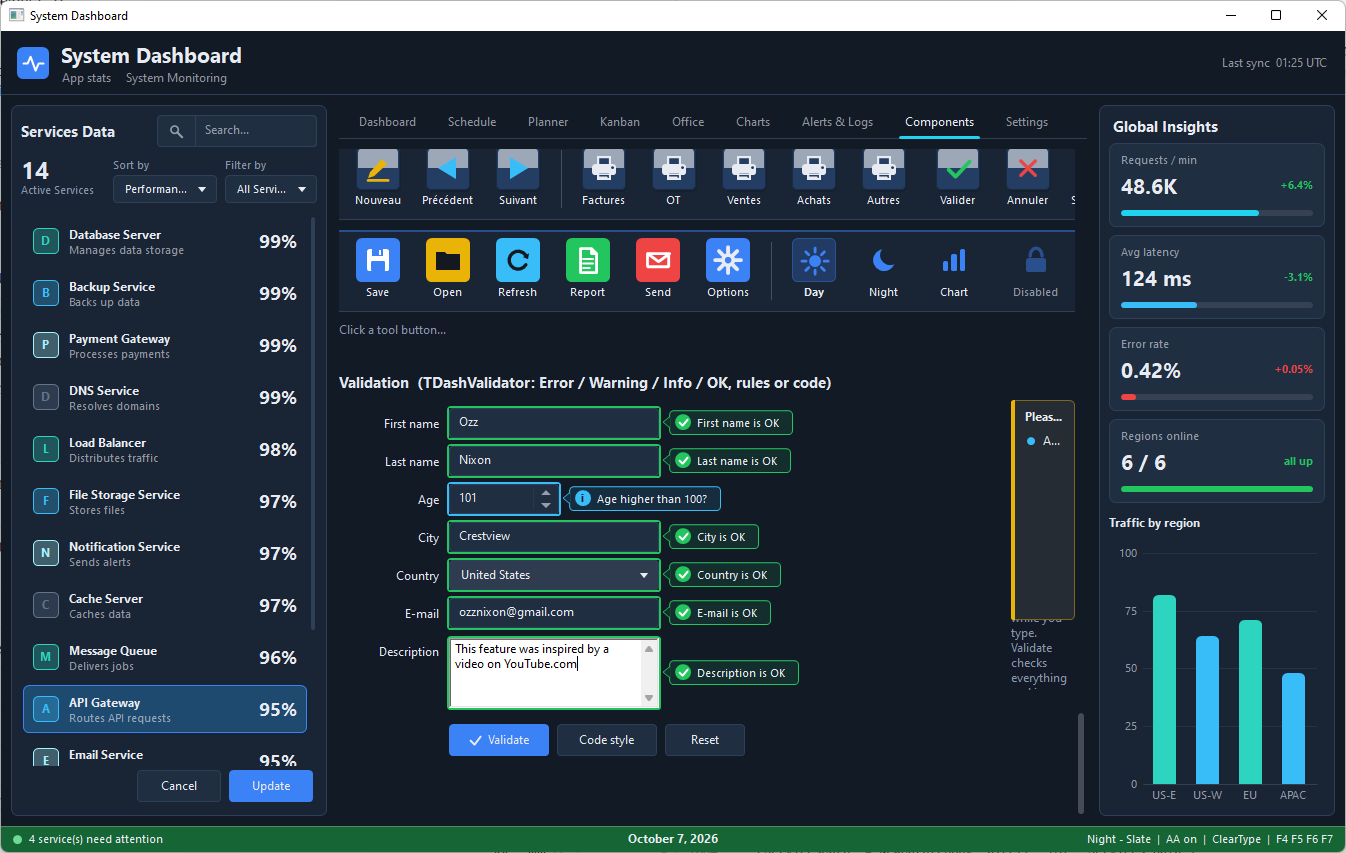Click the services search input field
The width and height of the screenshot is (1346, 853).
[x=255, y=130]
